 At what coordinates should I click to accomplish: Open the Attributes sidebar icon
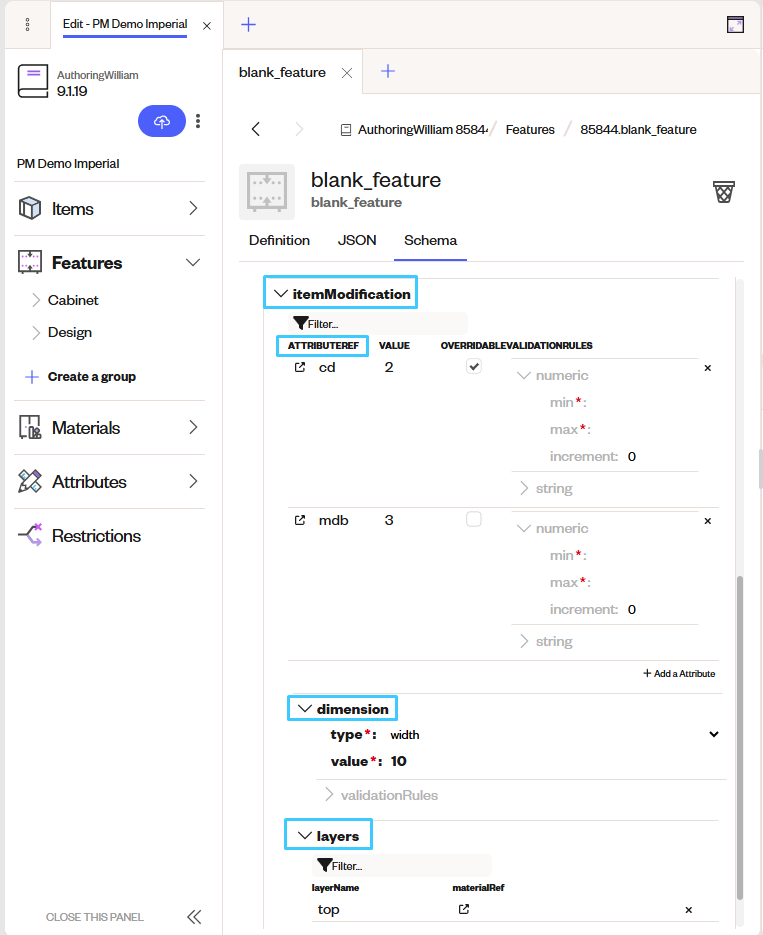pyautogui.click(x=29, y=481)
